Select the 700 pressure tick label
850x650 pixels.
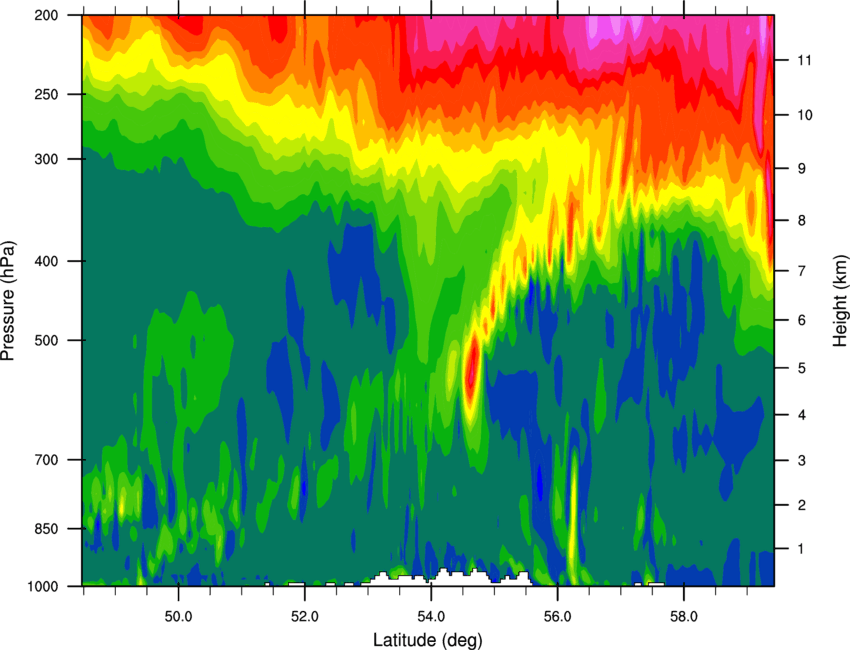point(47,460)
